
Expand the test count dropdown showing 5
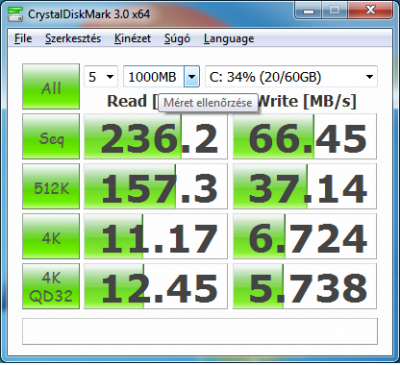(101, 77)
